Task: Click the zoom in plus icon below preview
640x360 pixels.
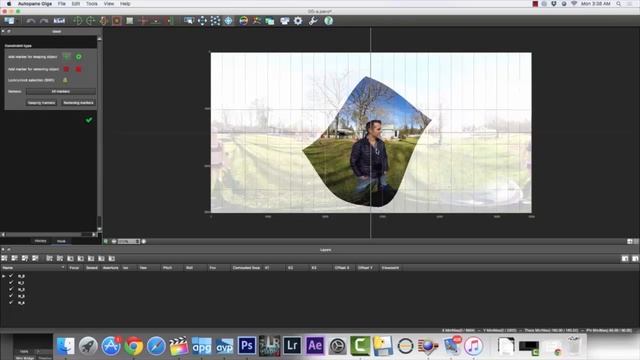Action: pyautogui.click(x=144, y=241)
